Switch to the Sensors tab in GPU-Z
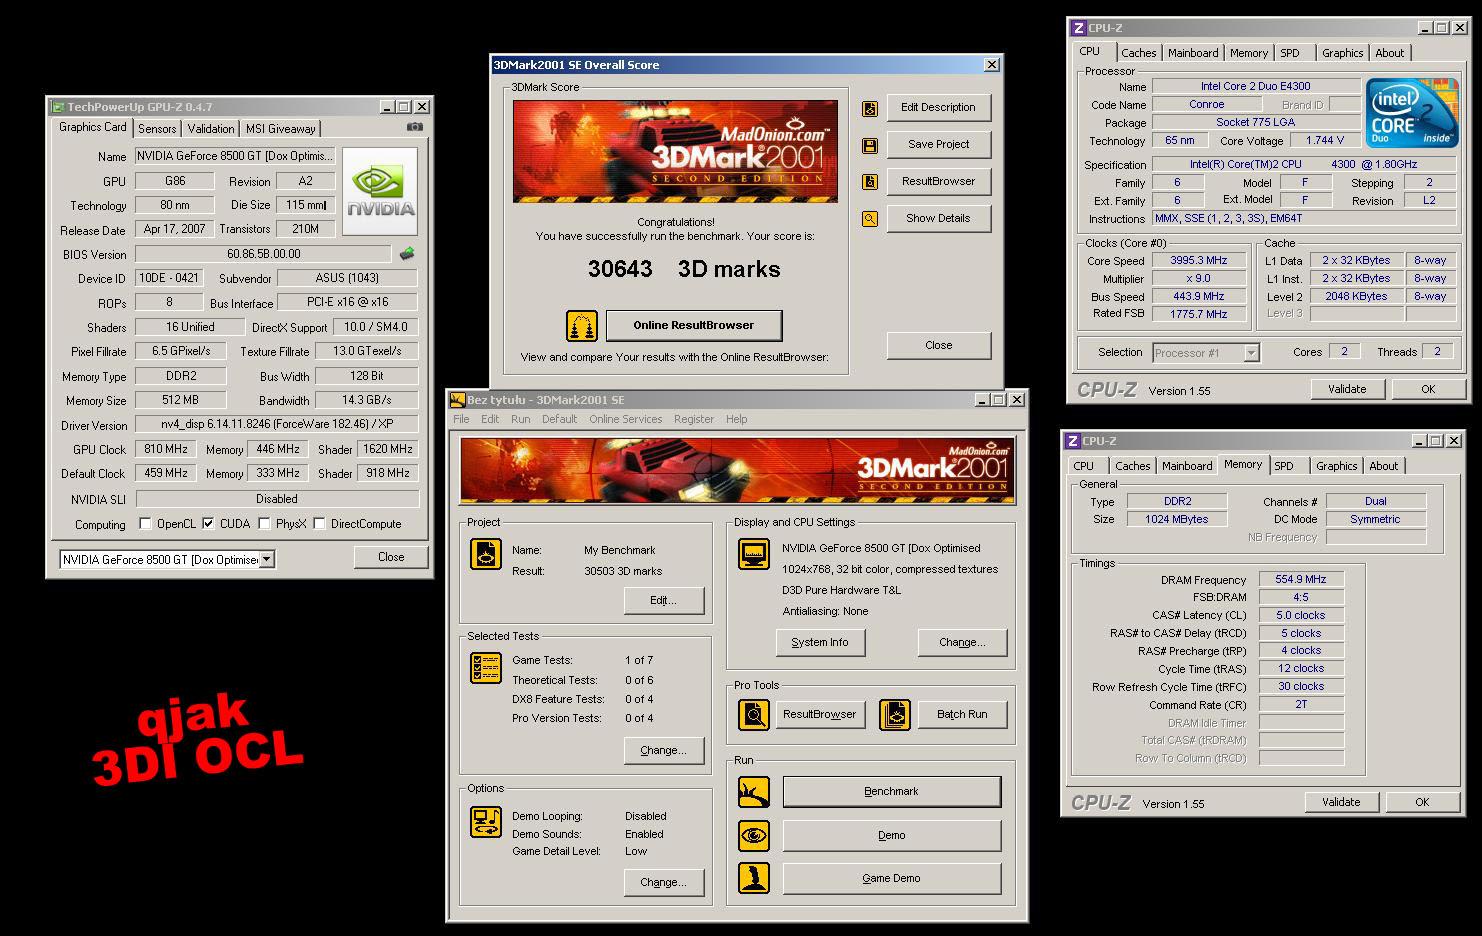Image resolution: width=1482 pixels, height=936 pixels. coord(157,129)
